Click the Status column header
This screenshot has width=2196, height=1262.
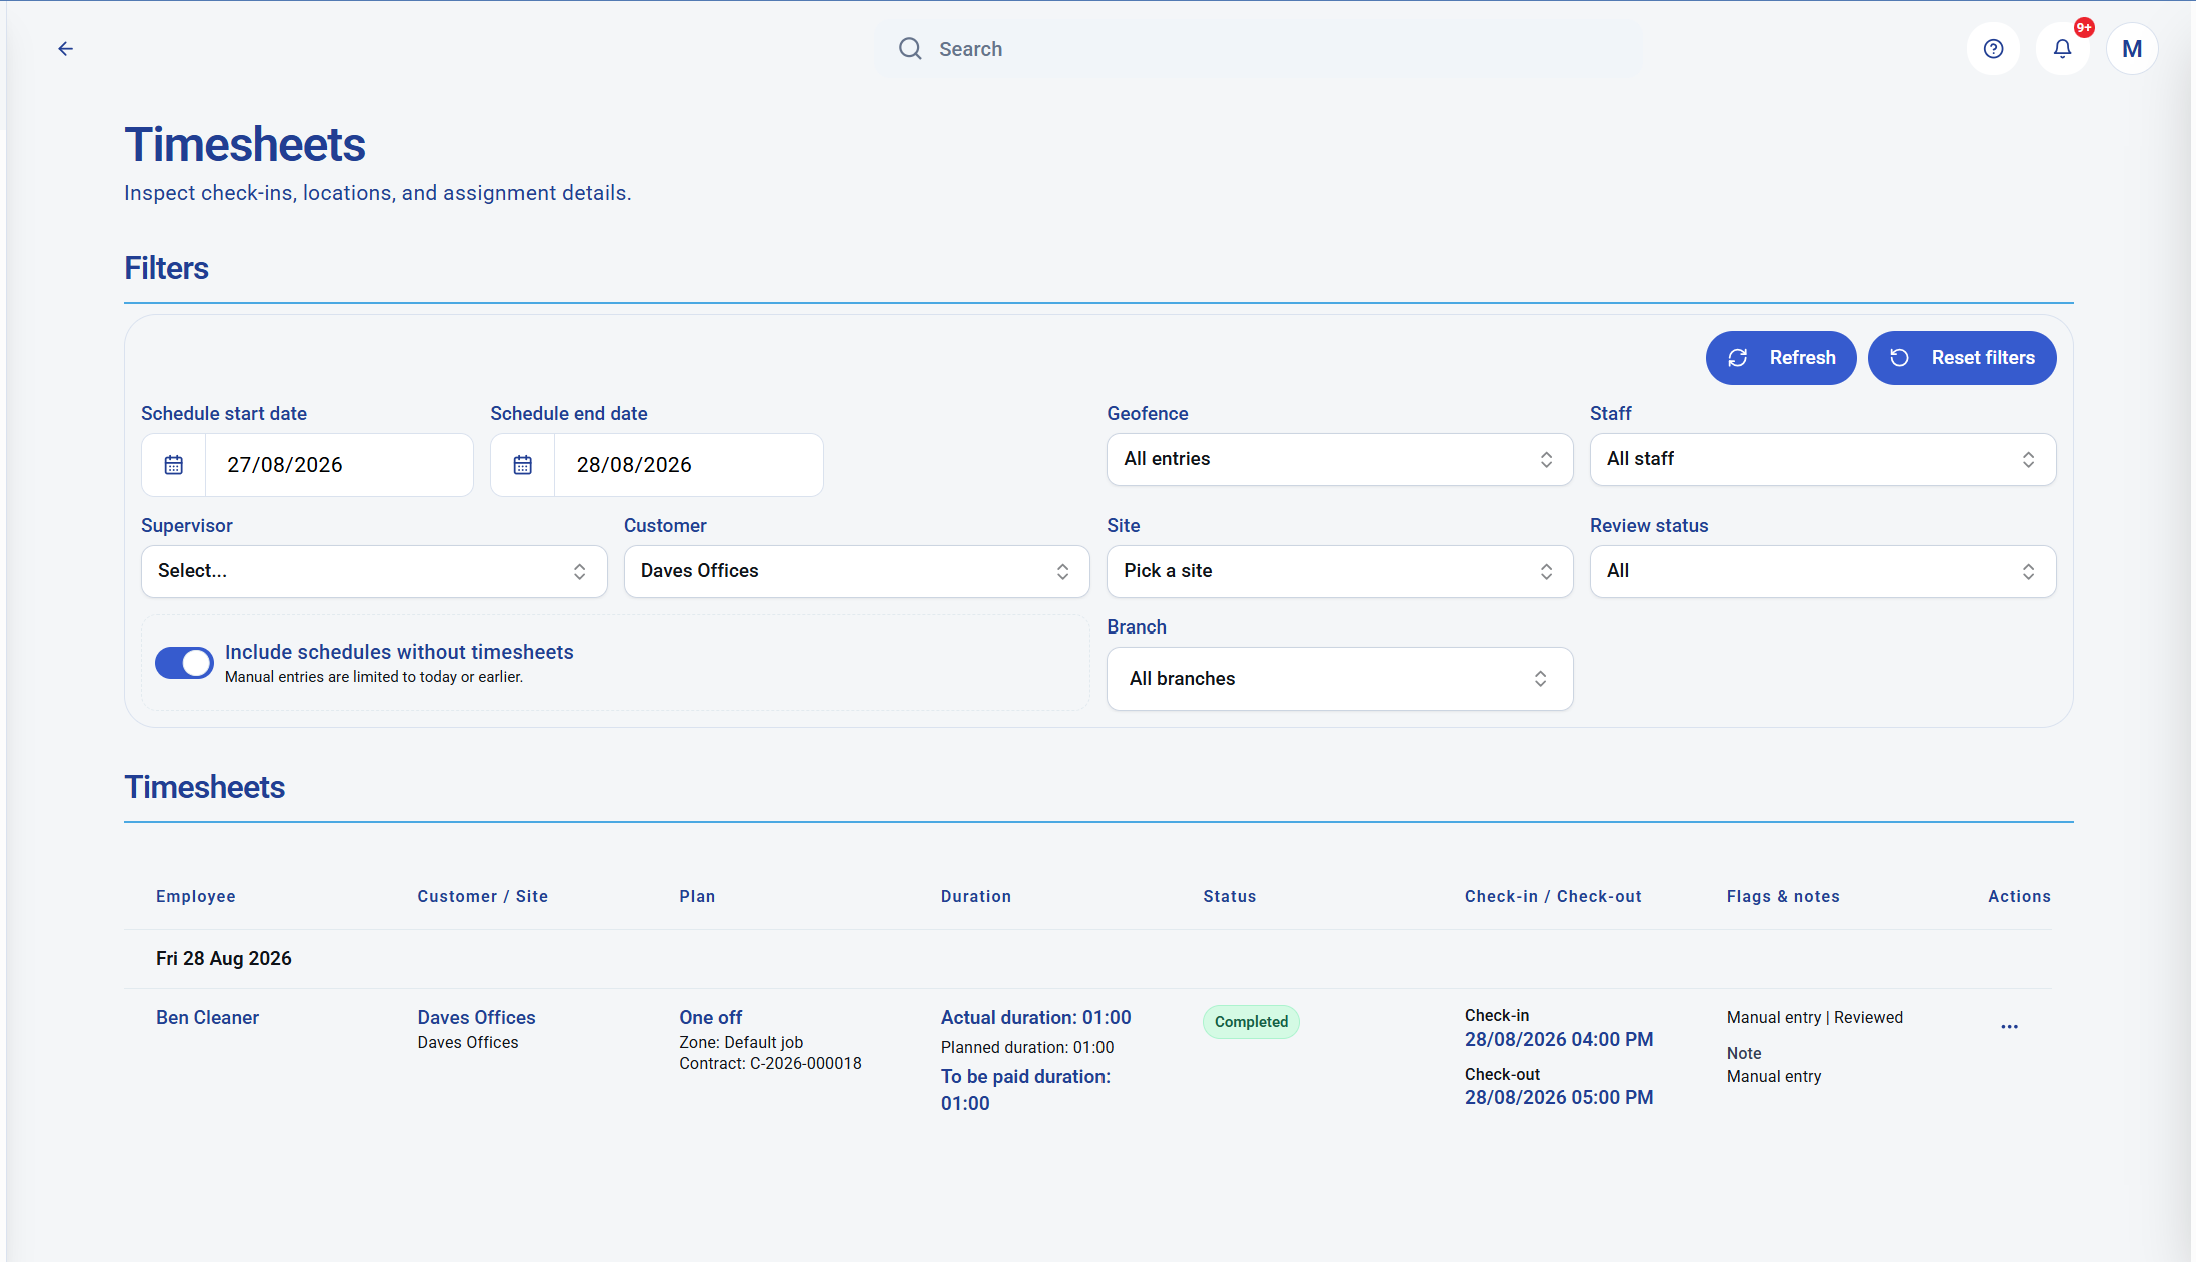click(1229, 896)
